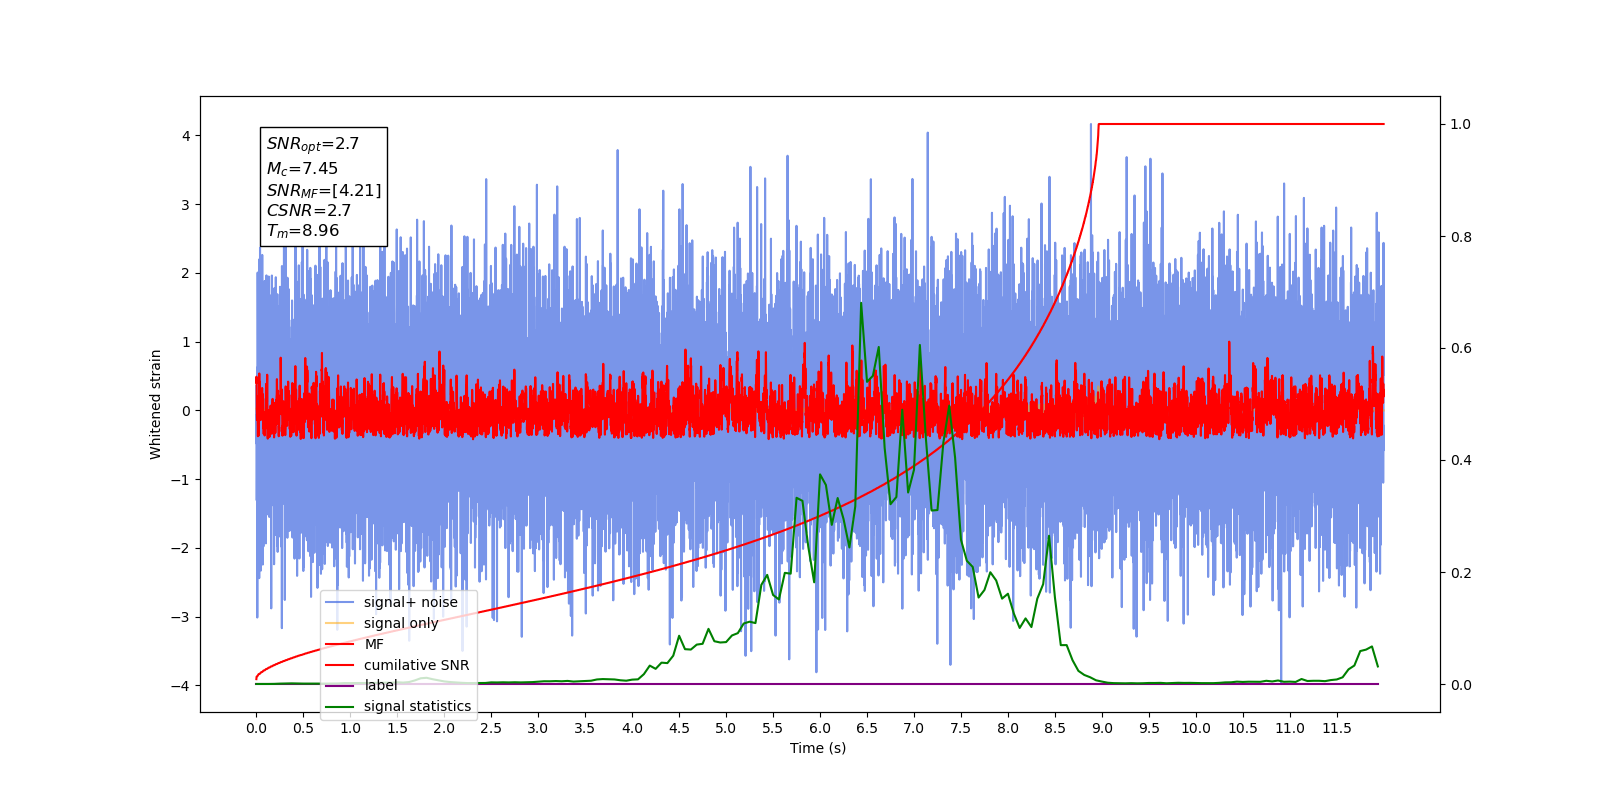The width and height of the screenshot is (1600, 800).
Task: Click the right y-axis tick label 0.8
Action: pos(1461,237)
